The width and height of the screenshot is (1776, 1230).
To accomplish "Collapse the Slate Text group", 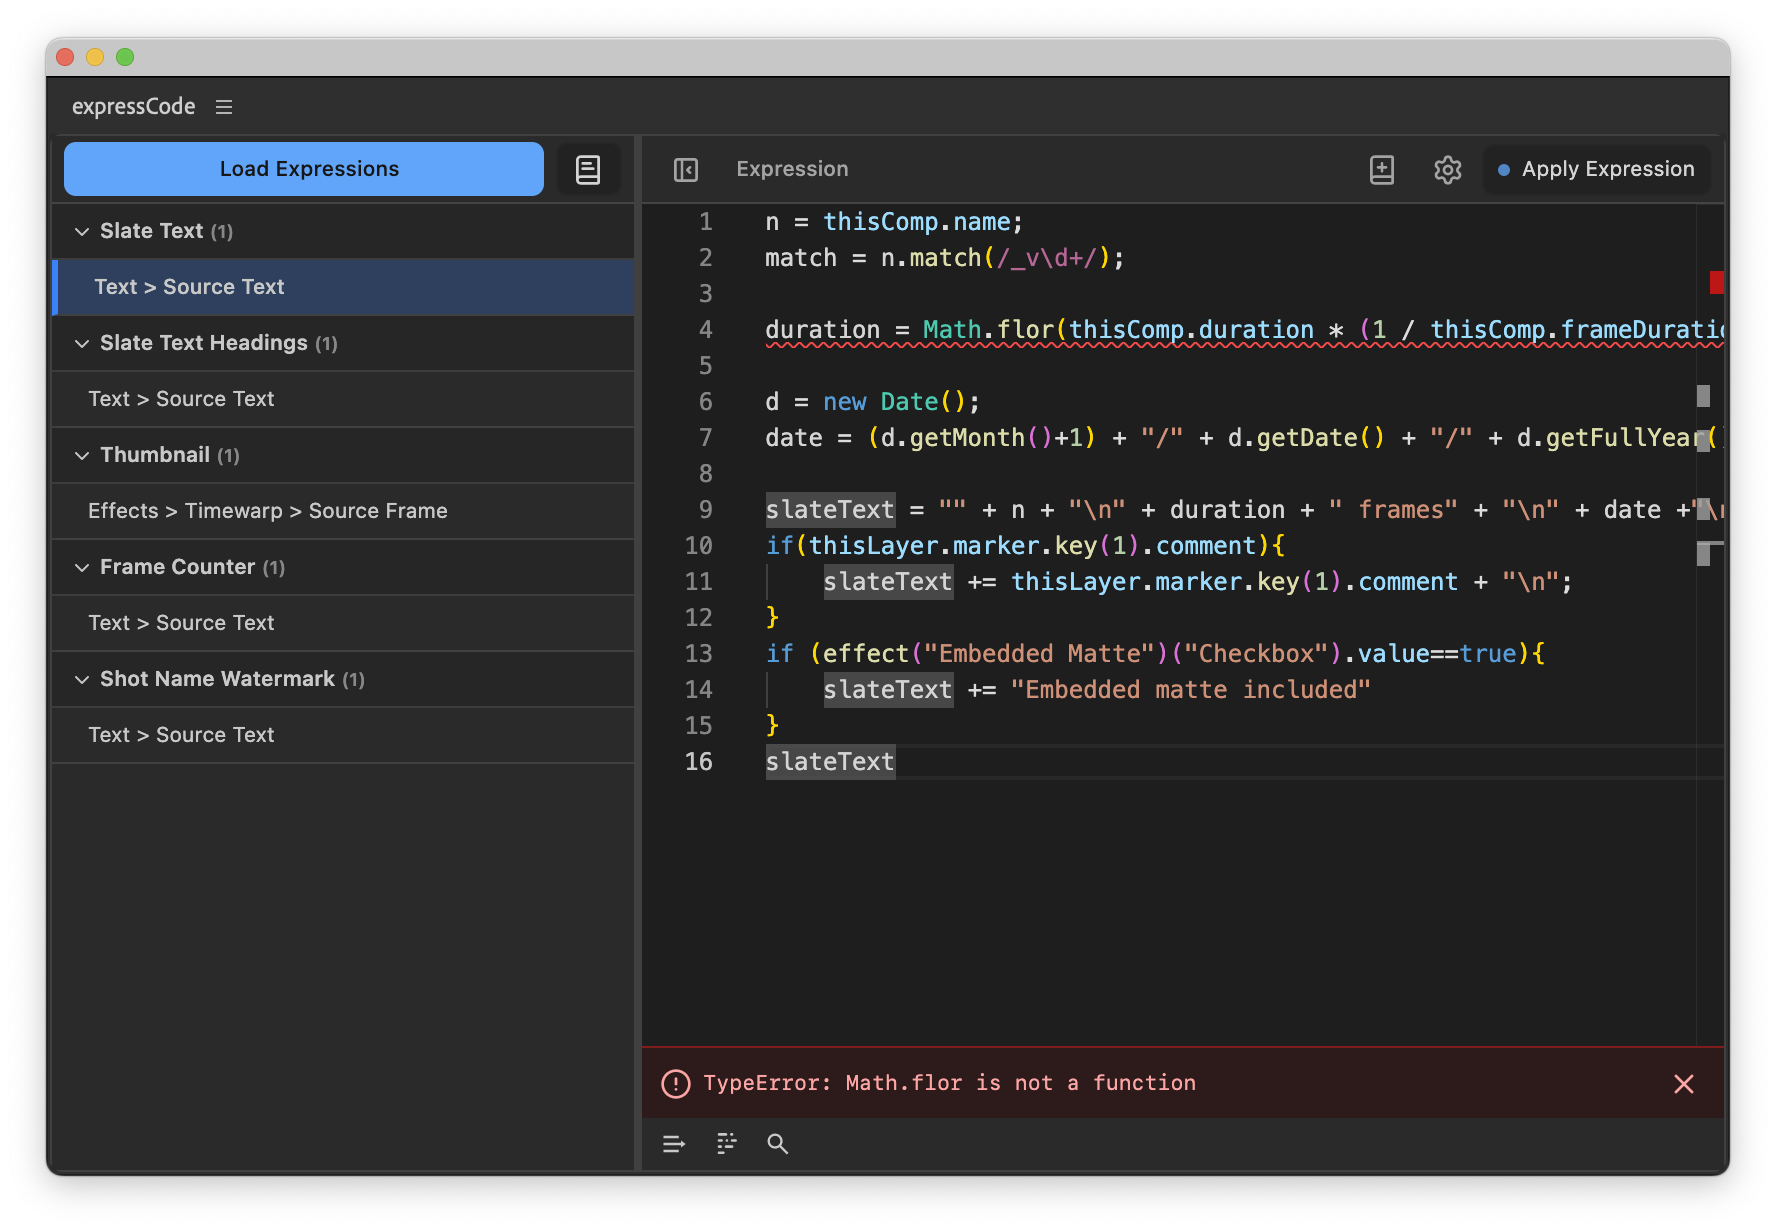I will (x=82, y=232).
